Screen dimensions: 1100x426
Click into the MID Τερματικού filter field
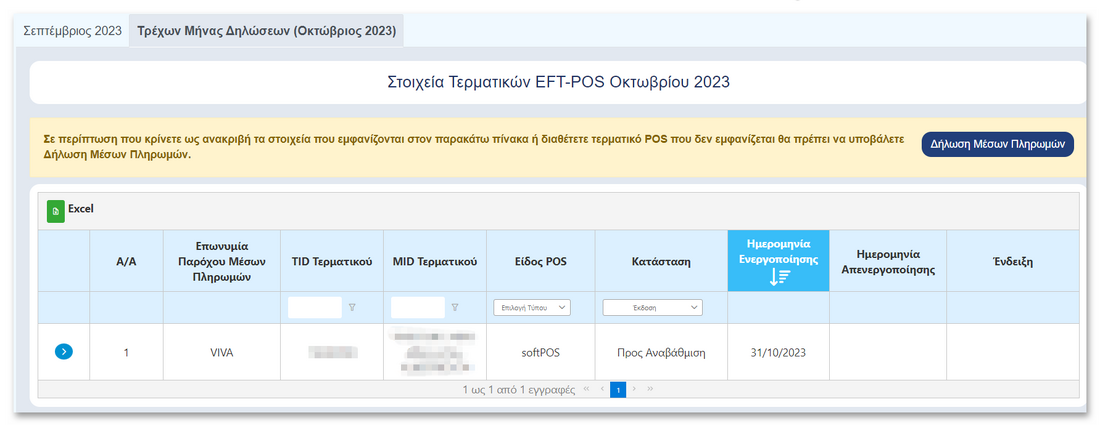(417, 308)
